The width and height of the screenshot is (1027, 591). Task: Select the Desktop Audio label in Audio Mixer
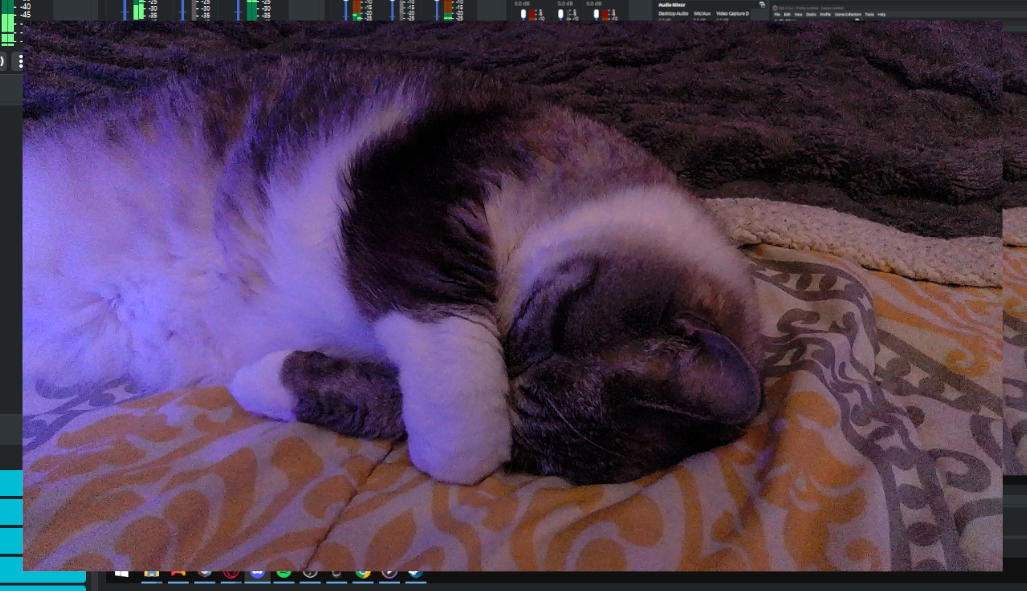click(x=673, y=13)
